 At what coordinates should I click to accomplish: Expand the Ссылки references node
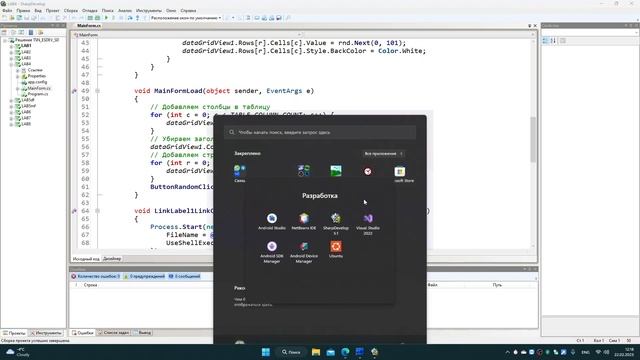tap(18, 70)
